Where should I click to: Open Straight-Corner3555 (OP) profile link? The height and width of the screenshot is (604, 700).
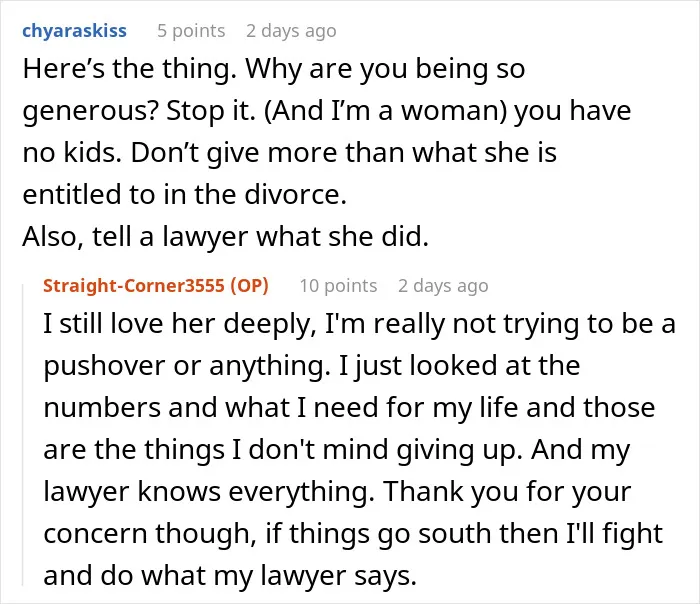point(156,285)
